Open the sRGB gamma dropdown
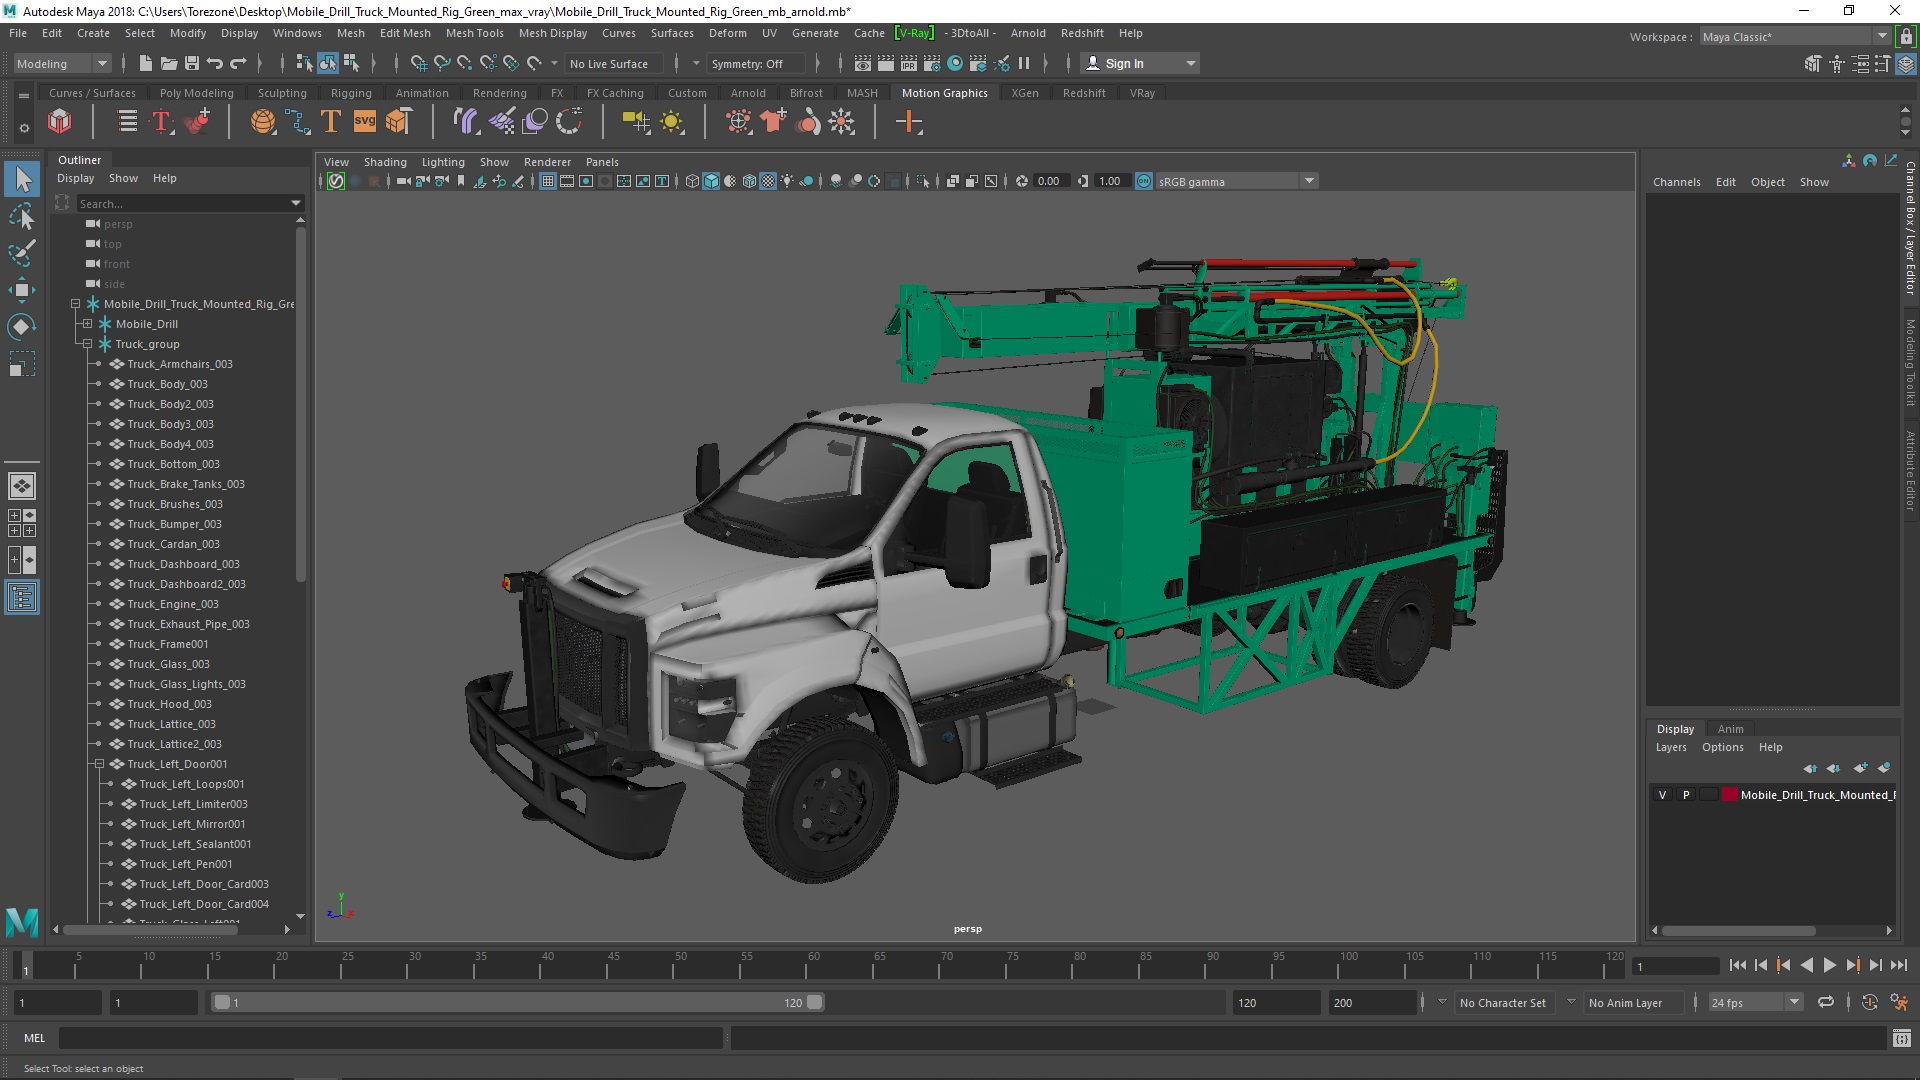Viewport: 1920px width, 1080px height. pyautogui.click(x=1236, y=181)
